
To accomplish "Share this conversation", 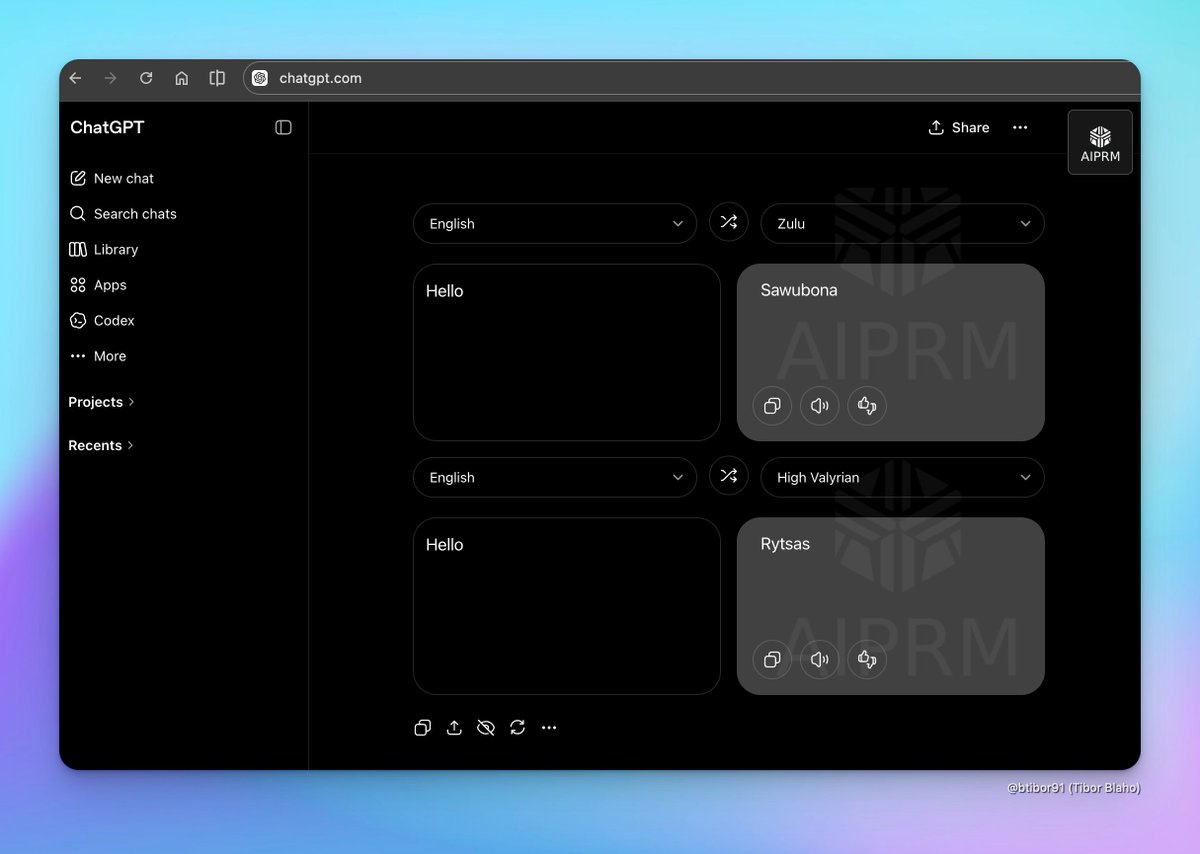I will pyautogui.click(x=959, y=127).
